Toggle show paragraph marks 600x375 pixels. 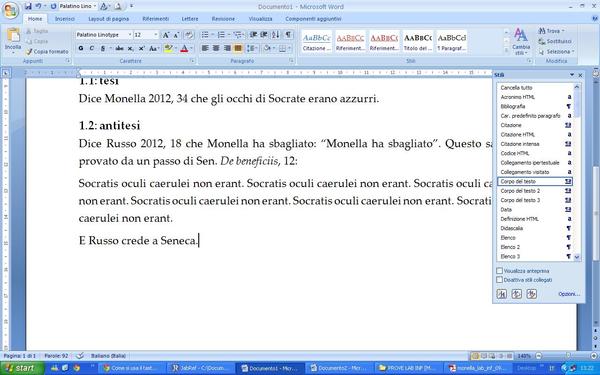(x=288, y=35)
